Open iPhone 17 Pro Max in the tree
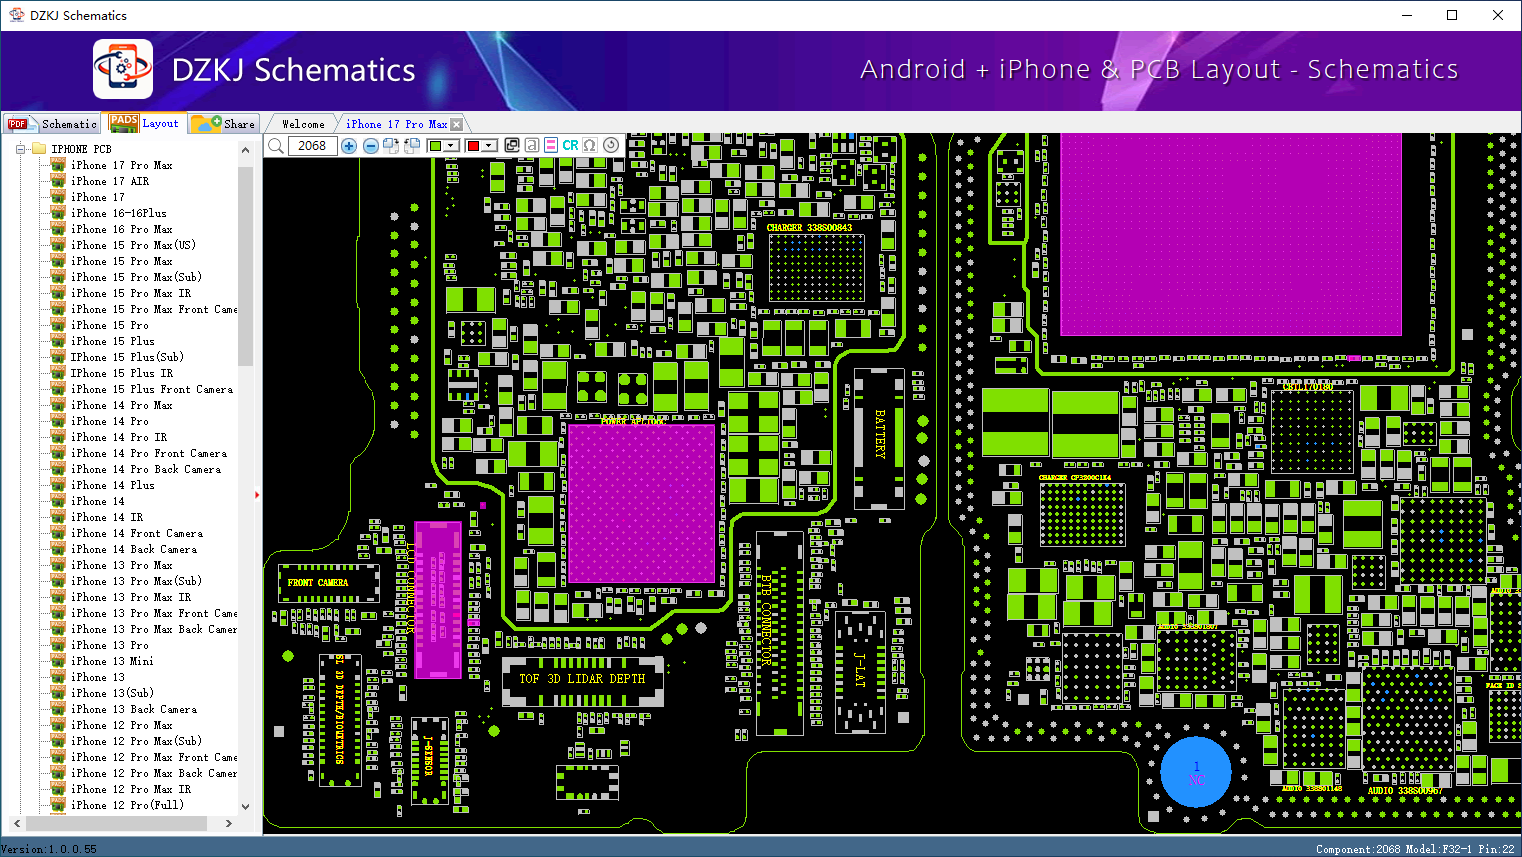 (121, 165)
